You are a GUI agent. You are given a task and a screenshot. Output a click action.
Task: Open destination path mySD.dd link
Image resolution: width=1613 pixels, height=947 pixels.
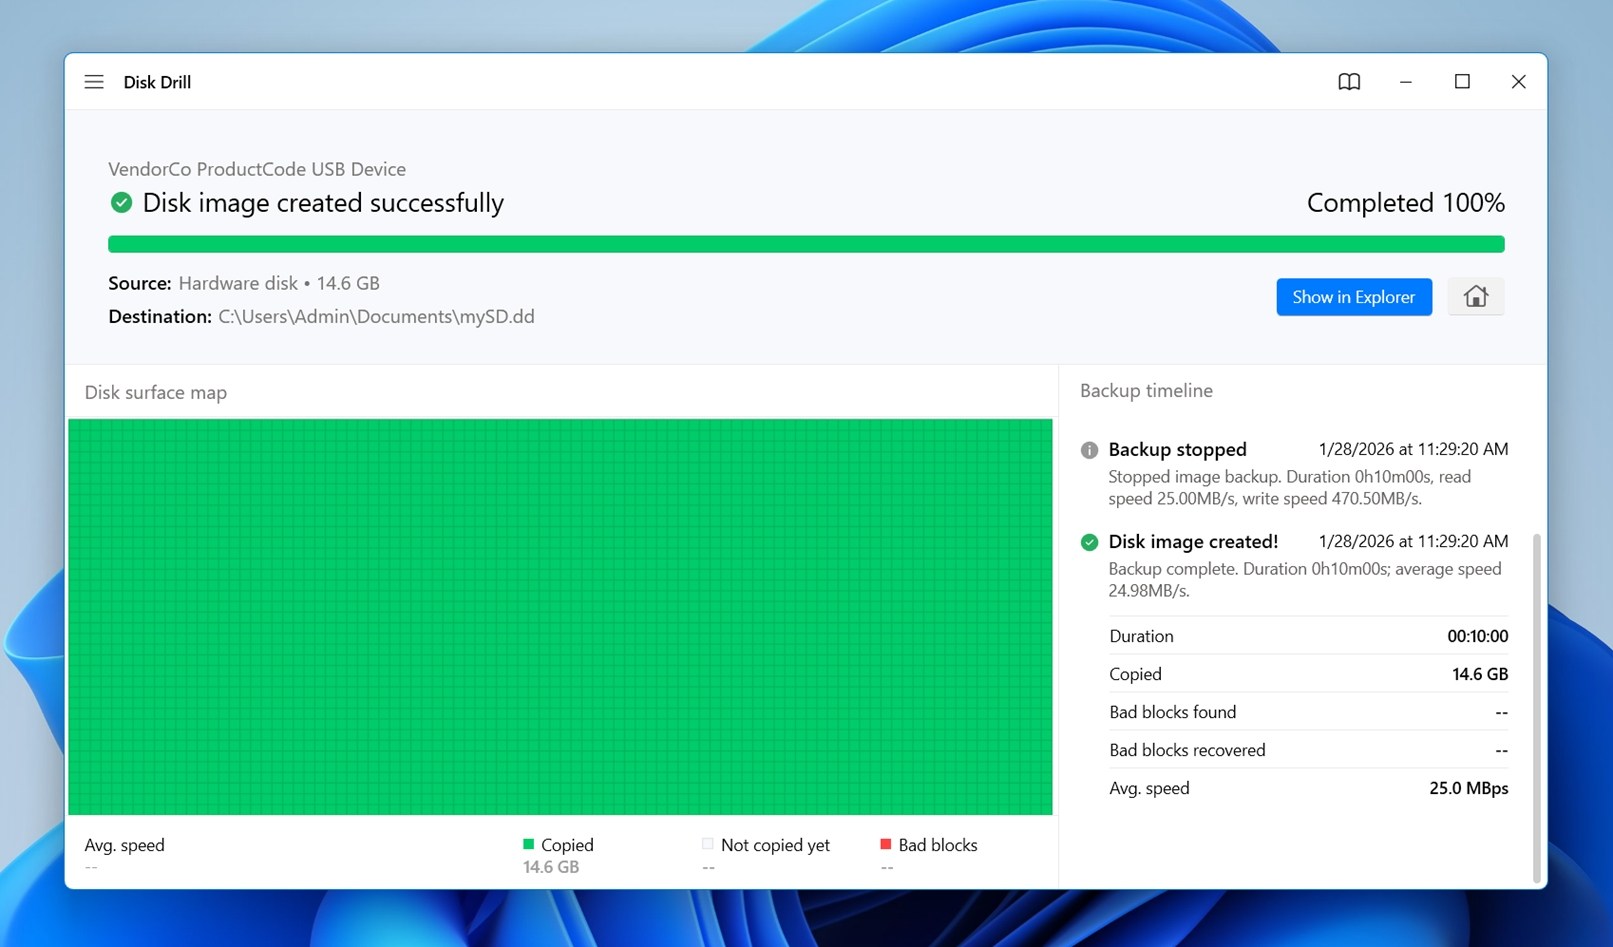pos(376,316)
